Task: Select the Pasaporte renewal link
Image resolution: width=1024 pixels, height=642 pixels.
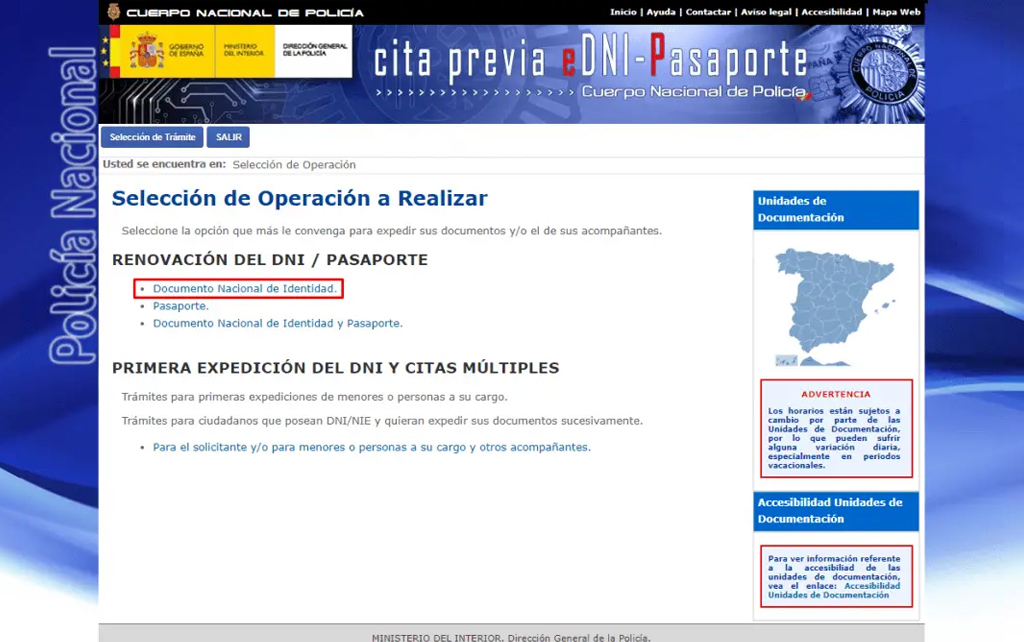Action: point(181,306)
